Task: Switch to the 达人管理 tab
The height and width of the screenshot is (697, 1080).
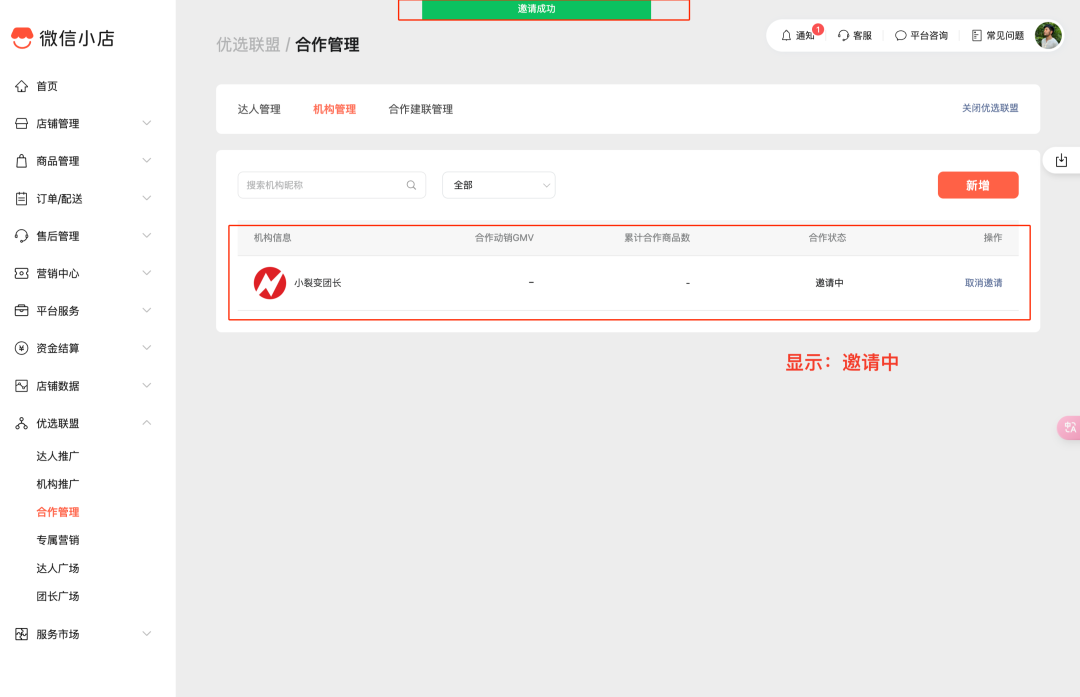Action: coord(259,109)
